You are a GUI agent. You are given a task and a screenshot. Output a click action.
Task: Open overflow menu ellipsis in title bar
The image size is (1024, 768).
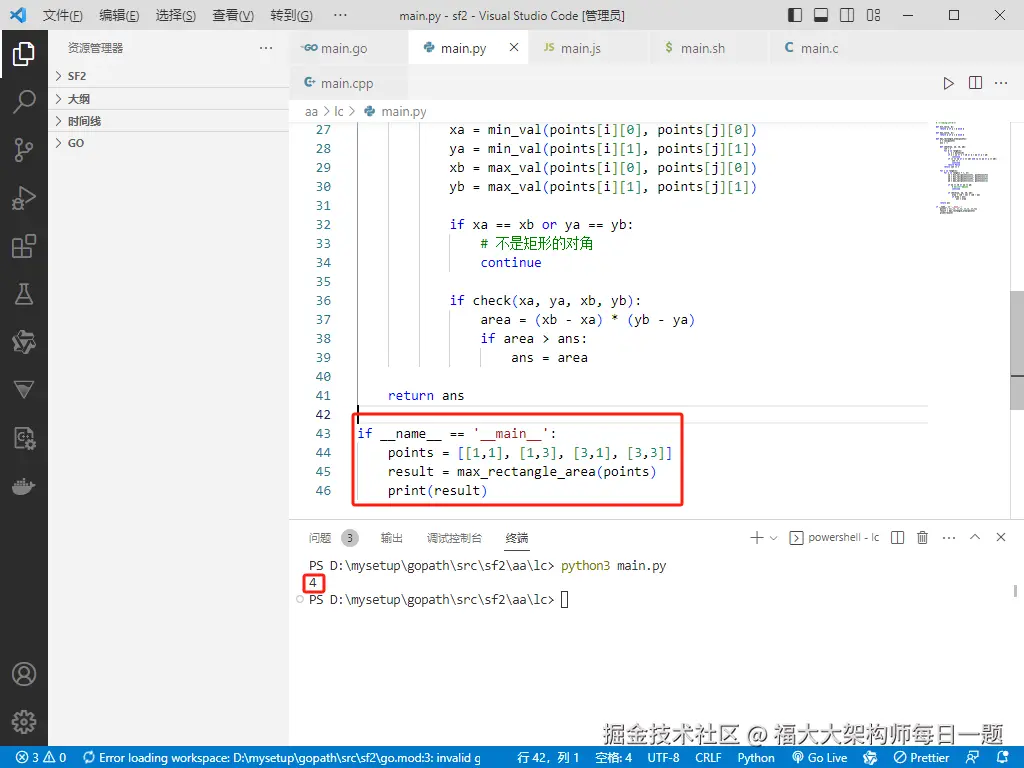pyautogui.click(x=340, y=15)
